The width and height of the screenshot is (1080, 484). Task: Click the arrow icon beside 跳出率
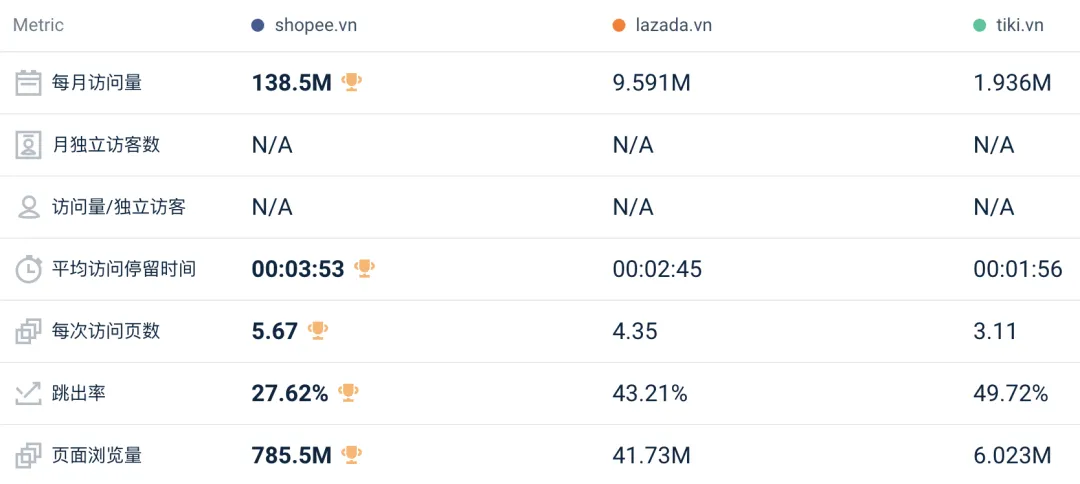coord(28,393)
